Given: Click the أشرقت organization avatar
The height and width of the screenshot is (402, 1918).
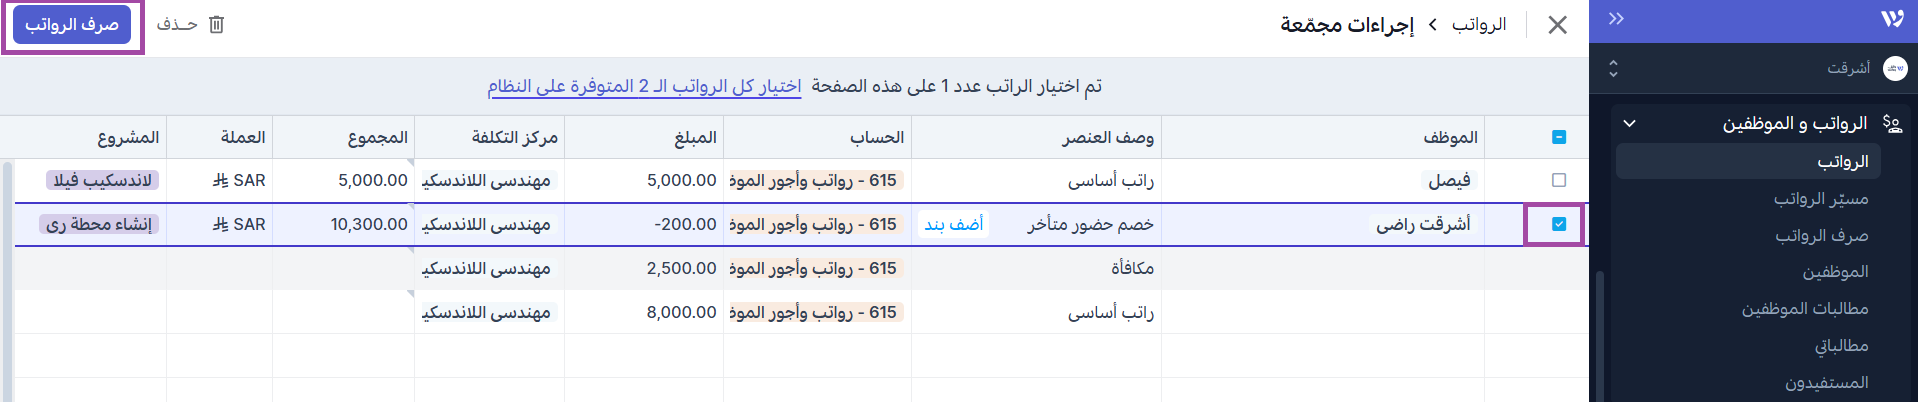Looking at the screenshot, I should pyautogui.click(x=1894, y=68).
